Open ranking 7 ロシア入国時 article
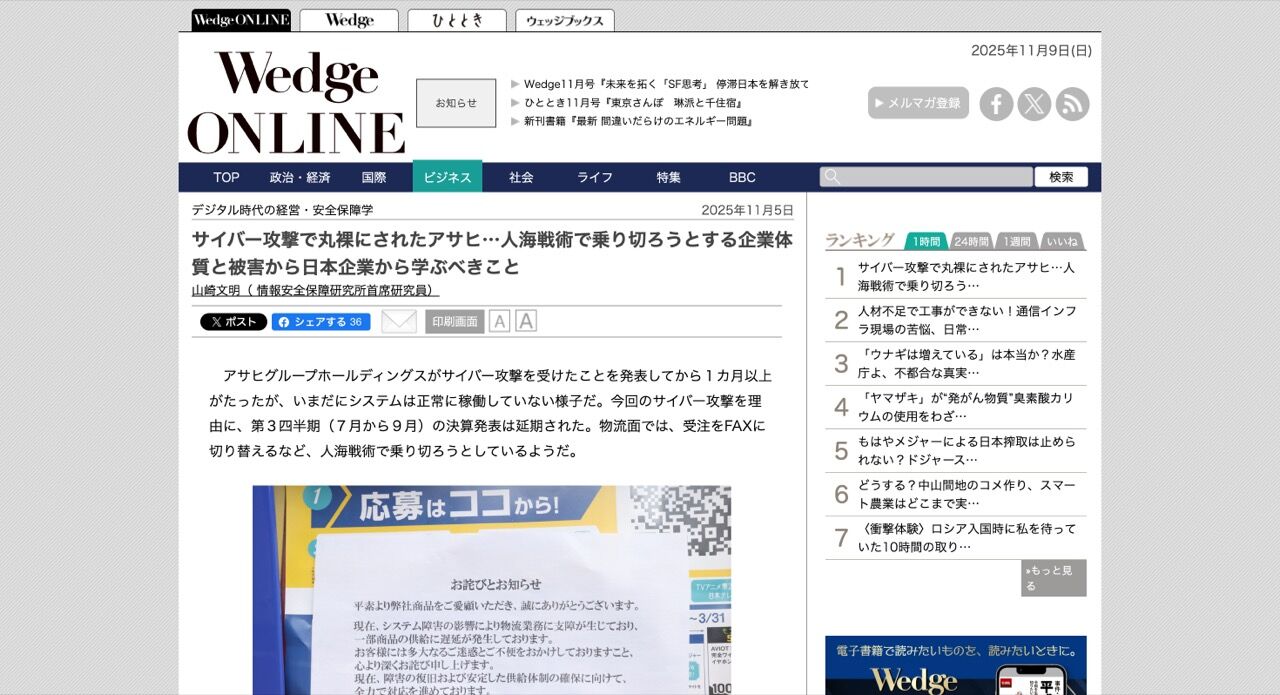Screen dimensions: 1280x695 967,537
